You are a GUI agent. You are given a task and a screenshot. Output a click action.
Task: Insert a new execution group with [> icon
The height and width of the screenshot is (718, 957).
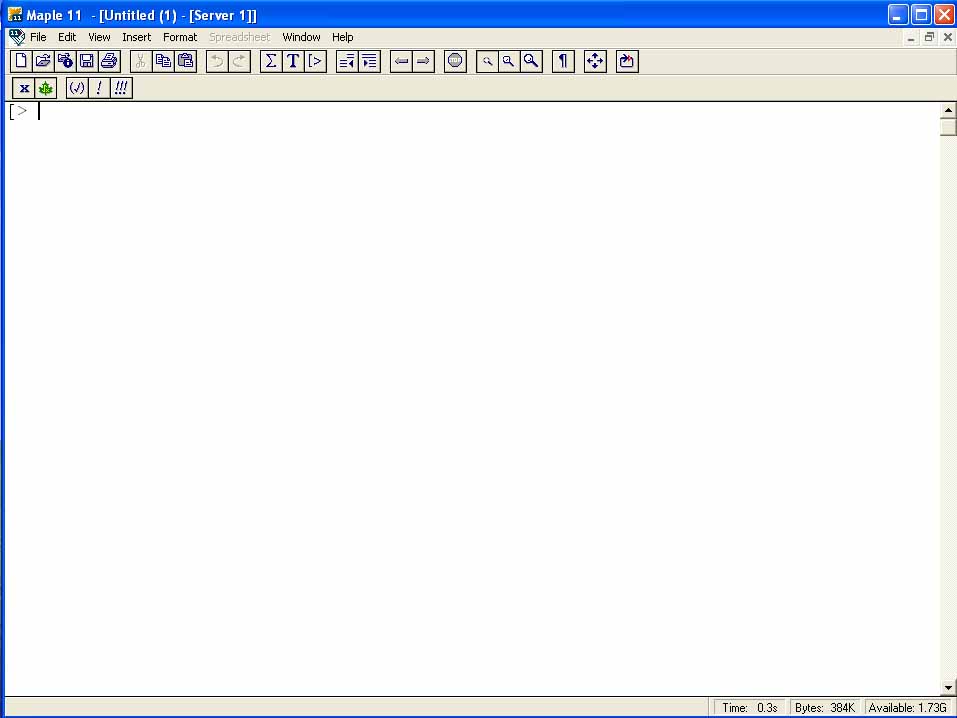point(316,61)
